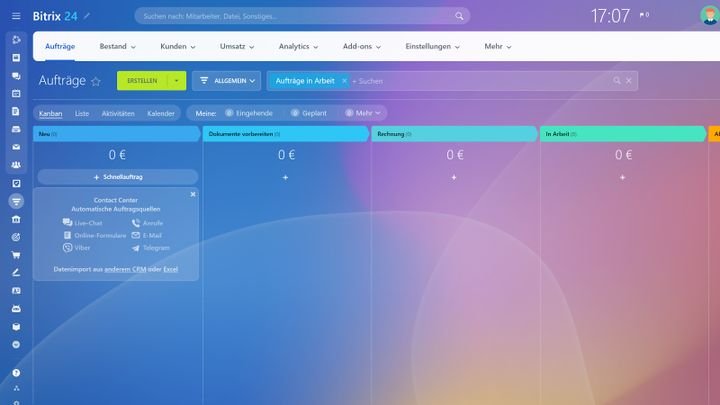Open the drive storage sidebar icon
Viewport: 720px width, 405px height.
(16, 129)
